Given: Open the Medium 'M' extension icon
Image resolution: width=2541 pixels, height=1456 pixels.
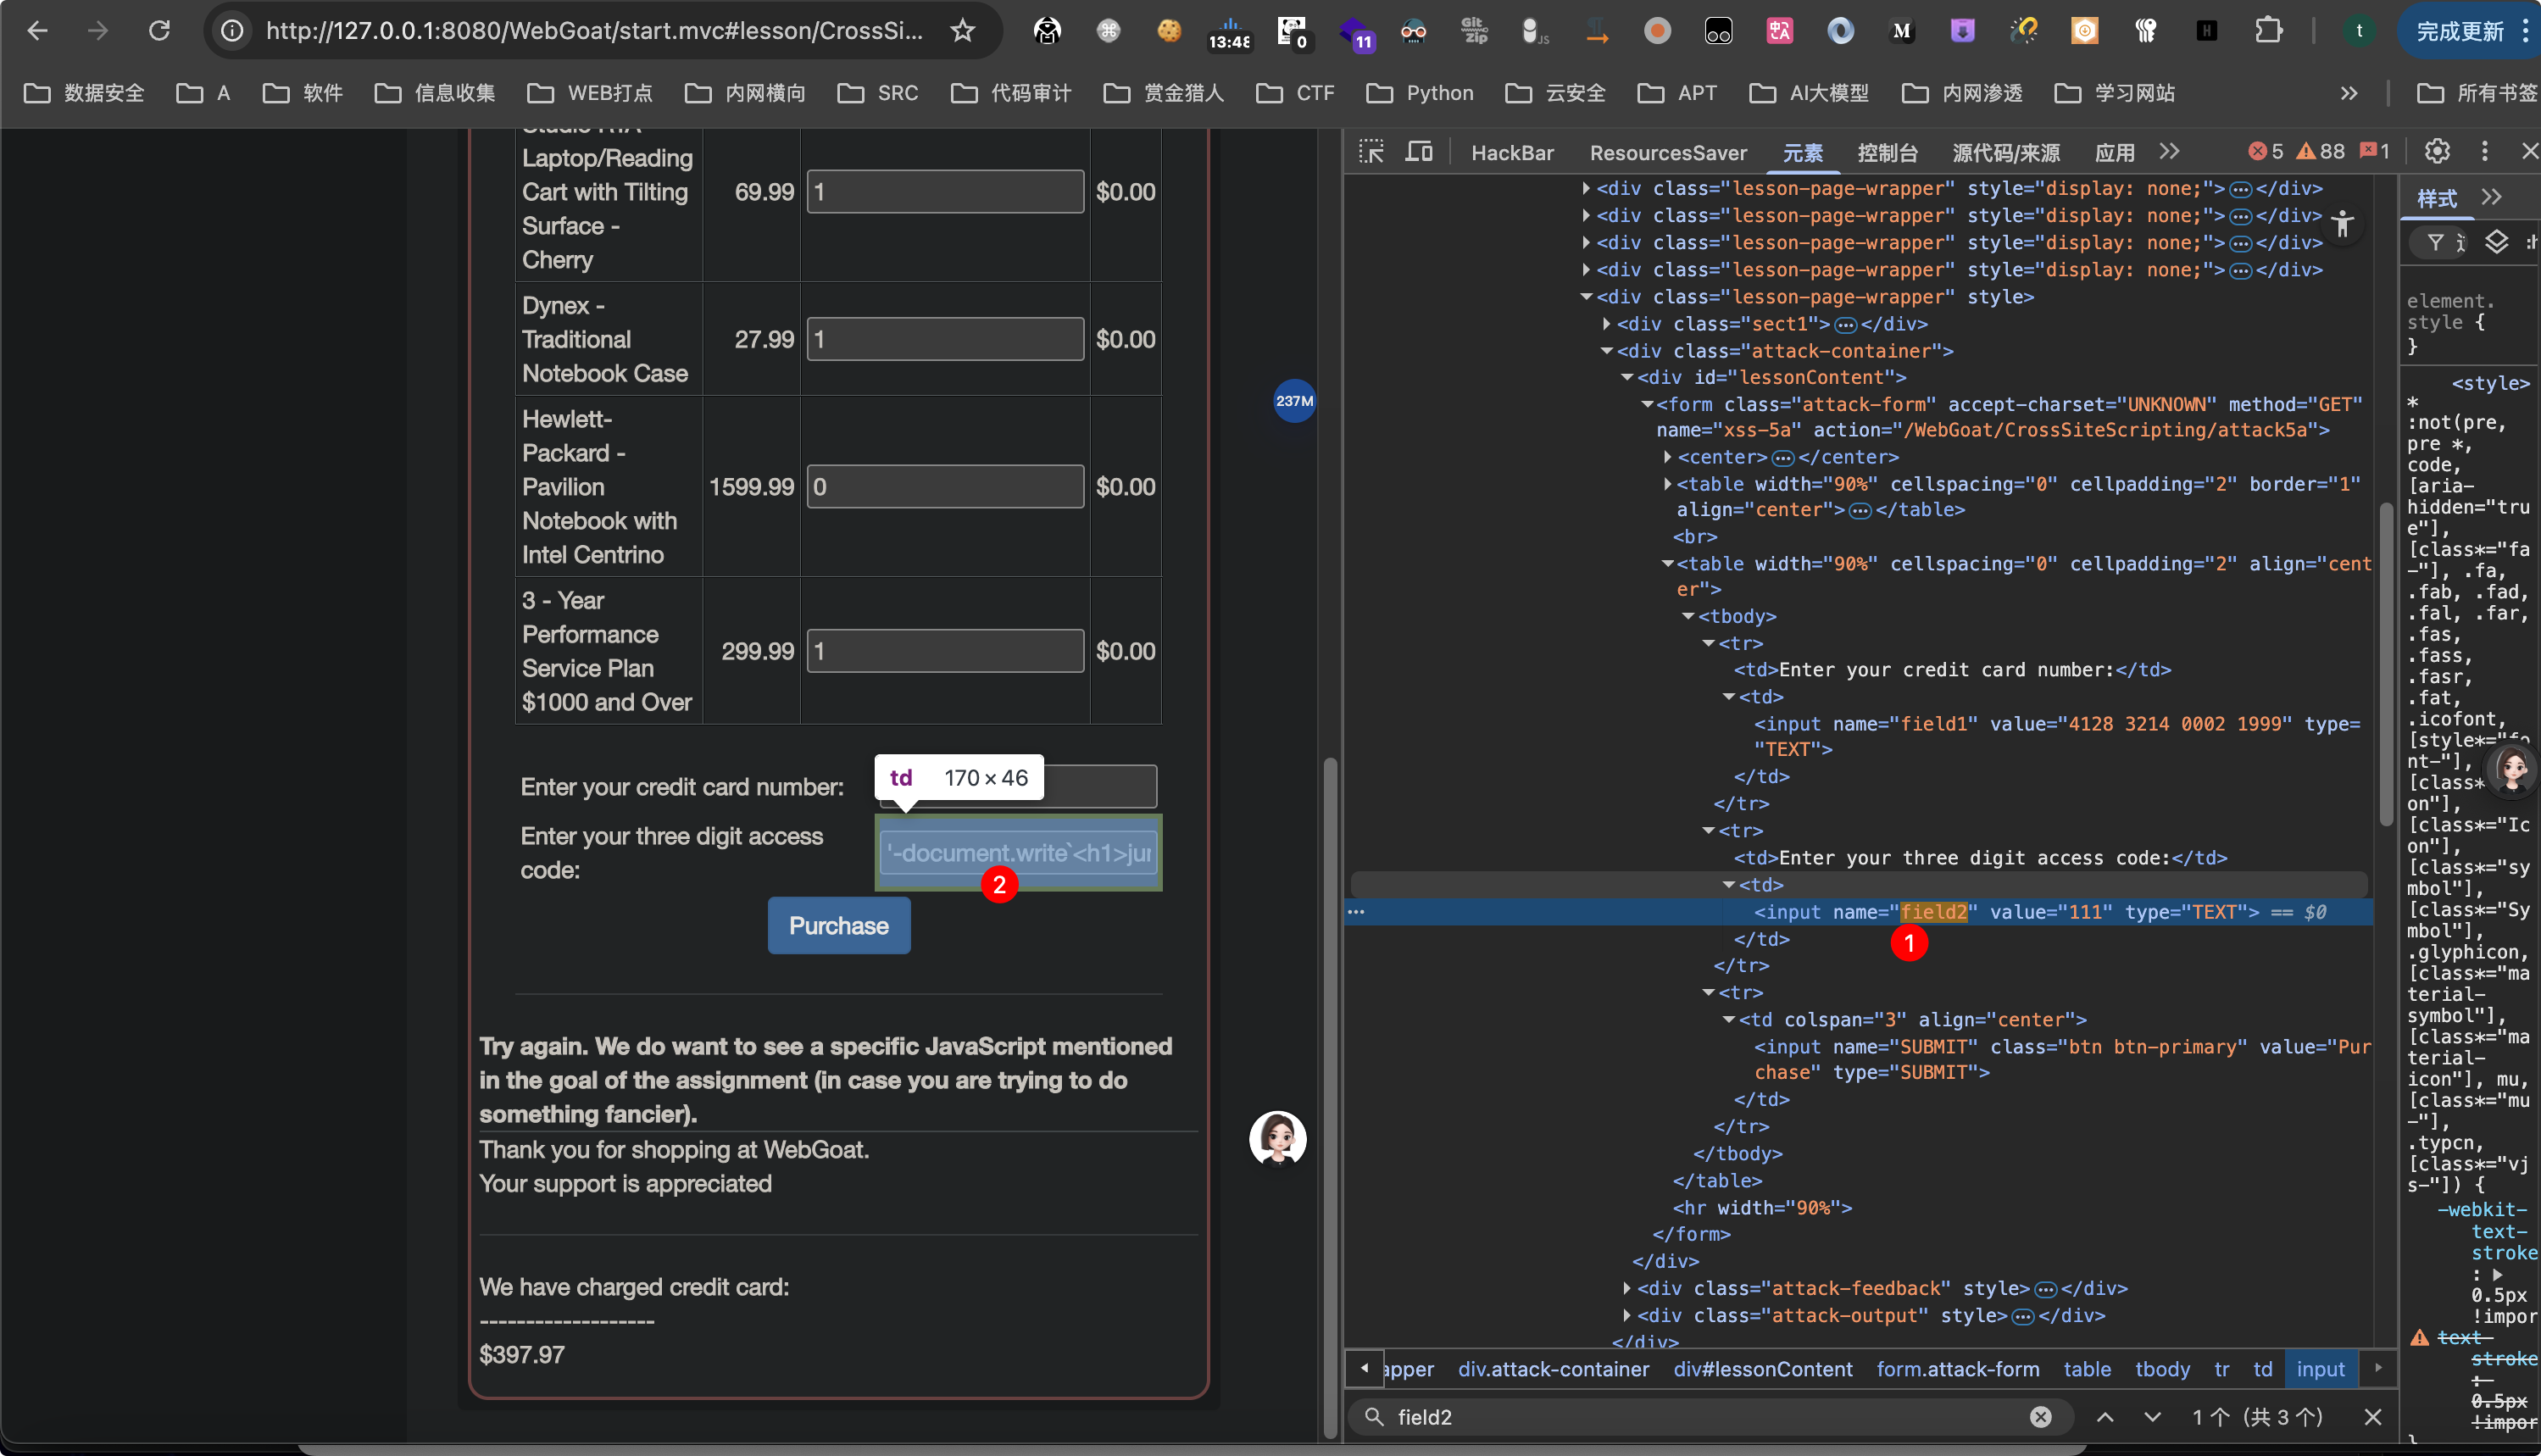Looking at the screenshot, I should tap(1902, 31).
